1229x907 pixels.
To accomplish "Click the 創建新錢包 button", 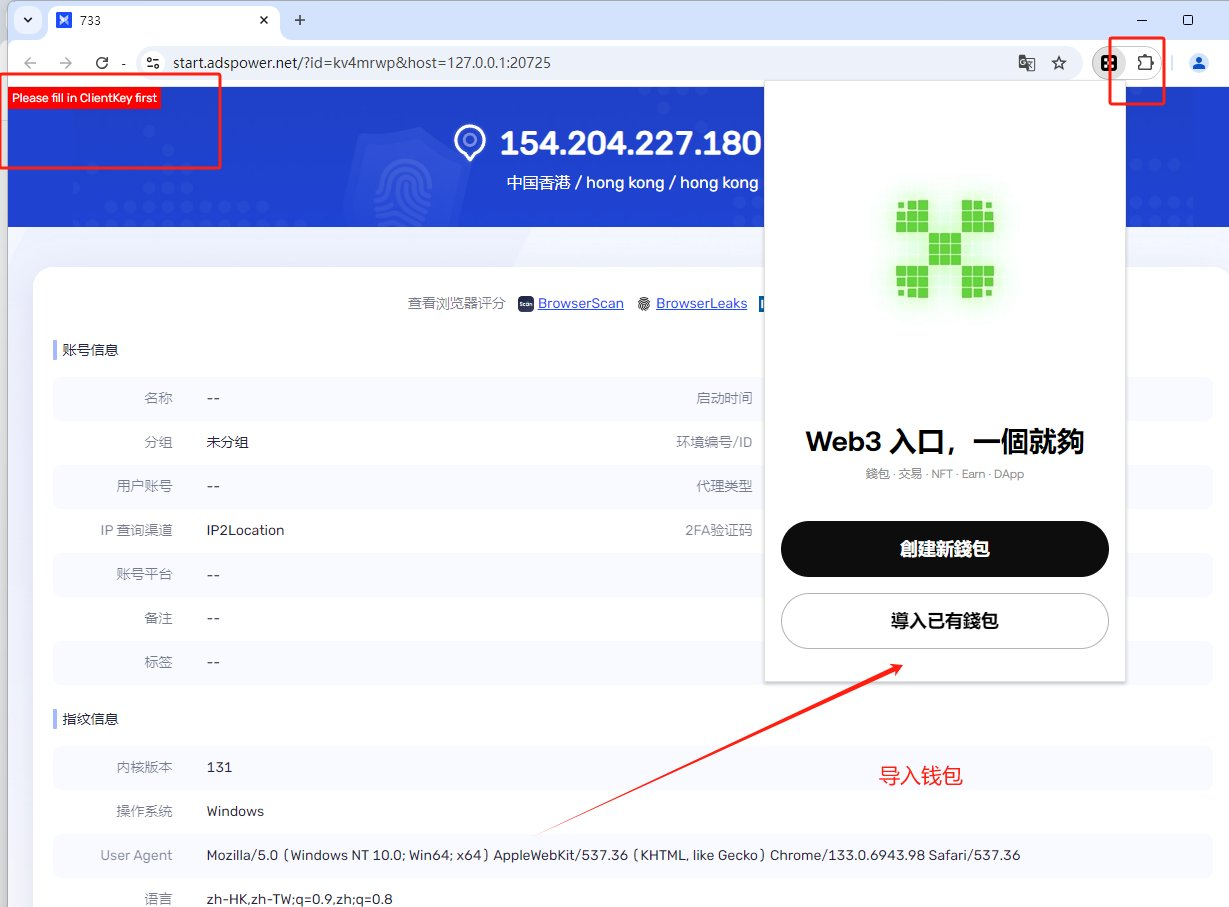I will (x=945, y=549).
